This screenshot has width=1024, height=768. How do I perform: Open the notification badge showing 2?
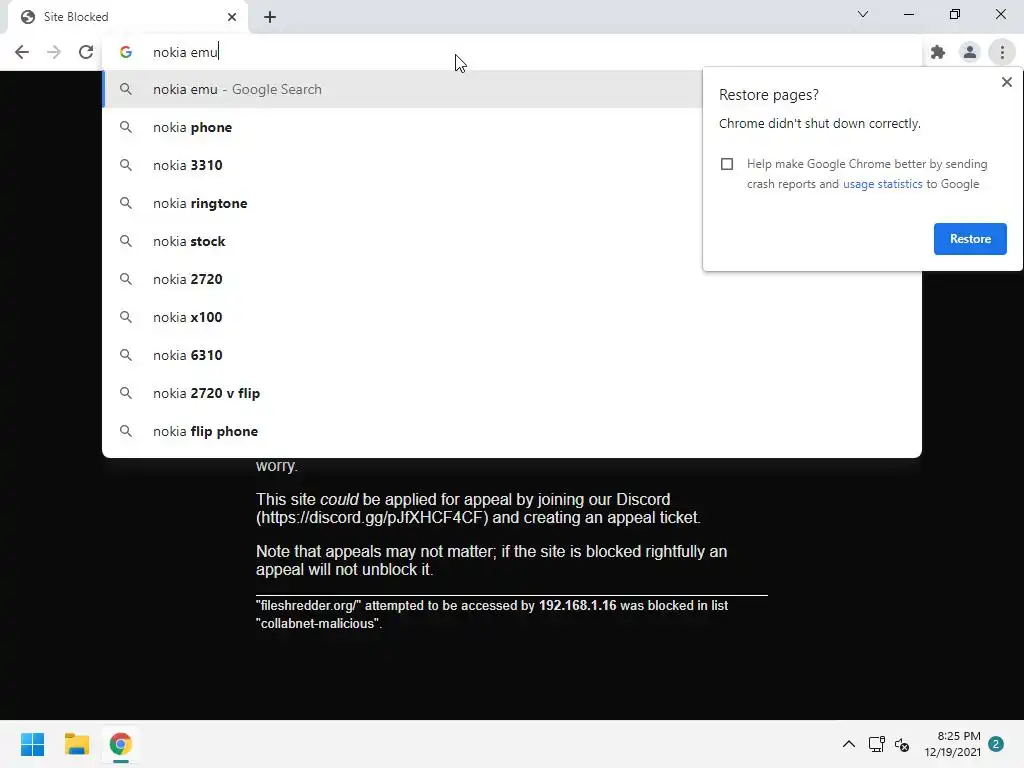pos(995,744)
